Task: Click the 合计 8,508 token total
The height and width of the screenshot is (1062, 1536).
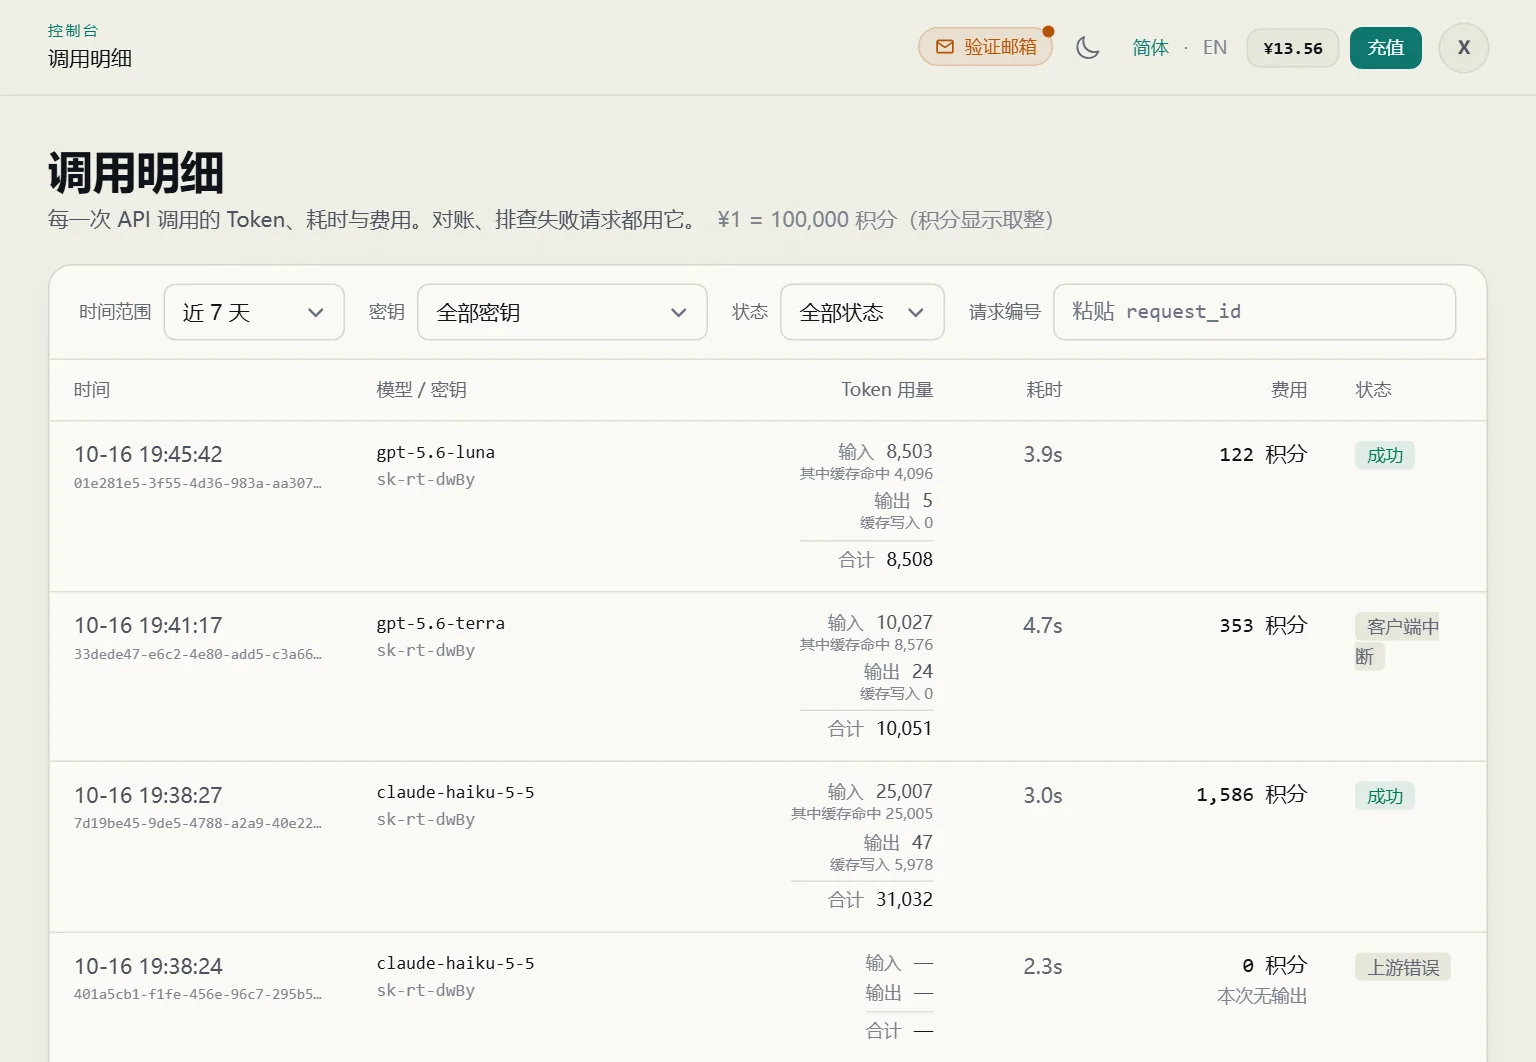Action: 885,560
